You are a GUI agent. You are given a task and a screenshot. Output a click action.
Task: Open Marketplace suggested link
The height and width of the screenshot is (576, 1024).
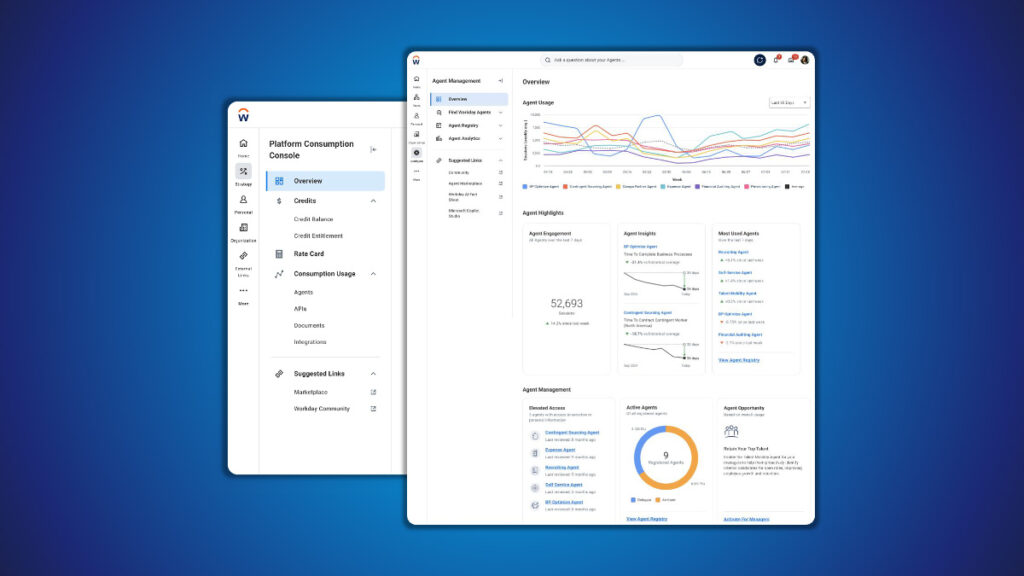tap(311, 392)
